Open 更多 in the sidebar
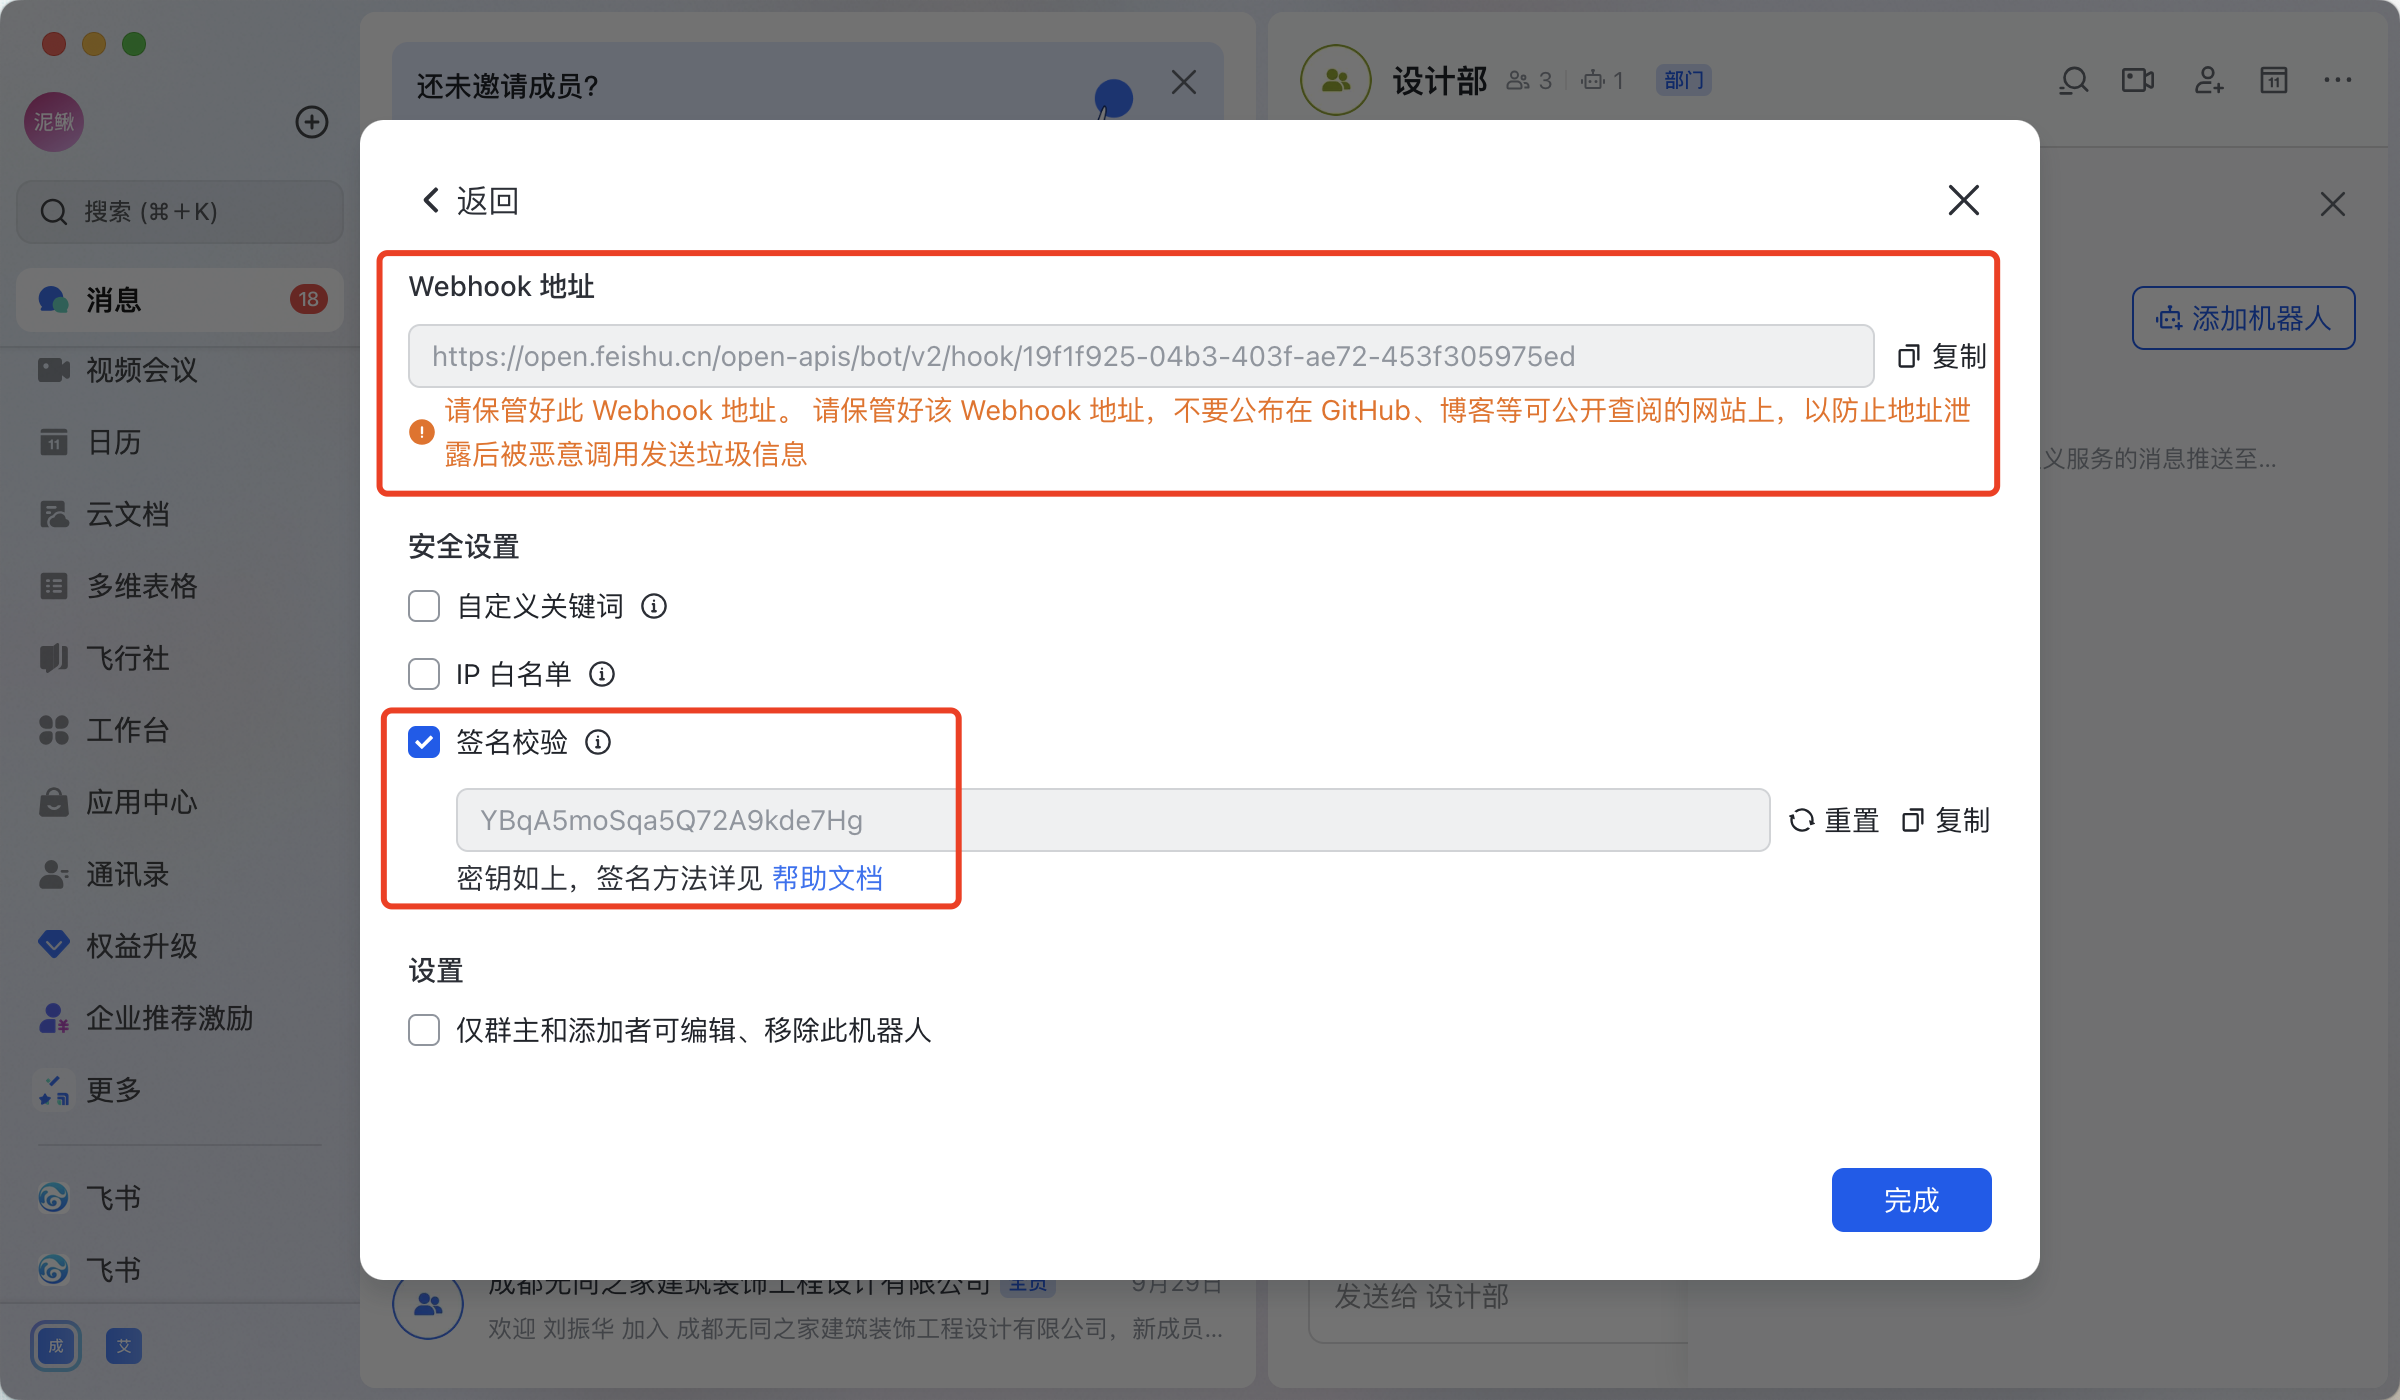Image resolution: width=2400 pixels, height=1400 pixels. (x=113, y=1090)
